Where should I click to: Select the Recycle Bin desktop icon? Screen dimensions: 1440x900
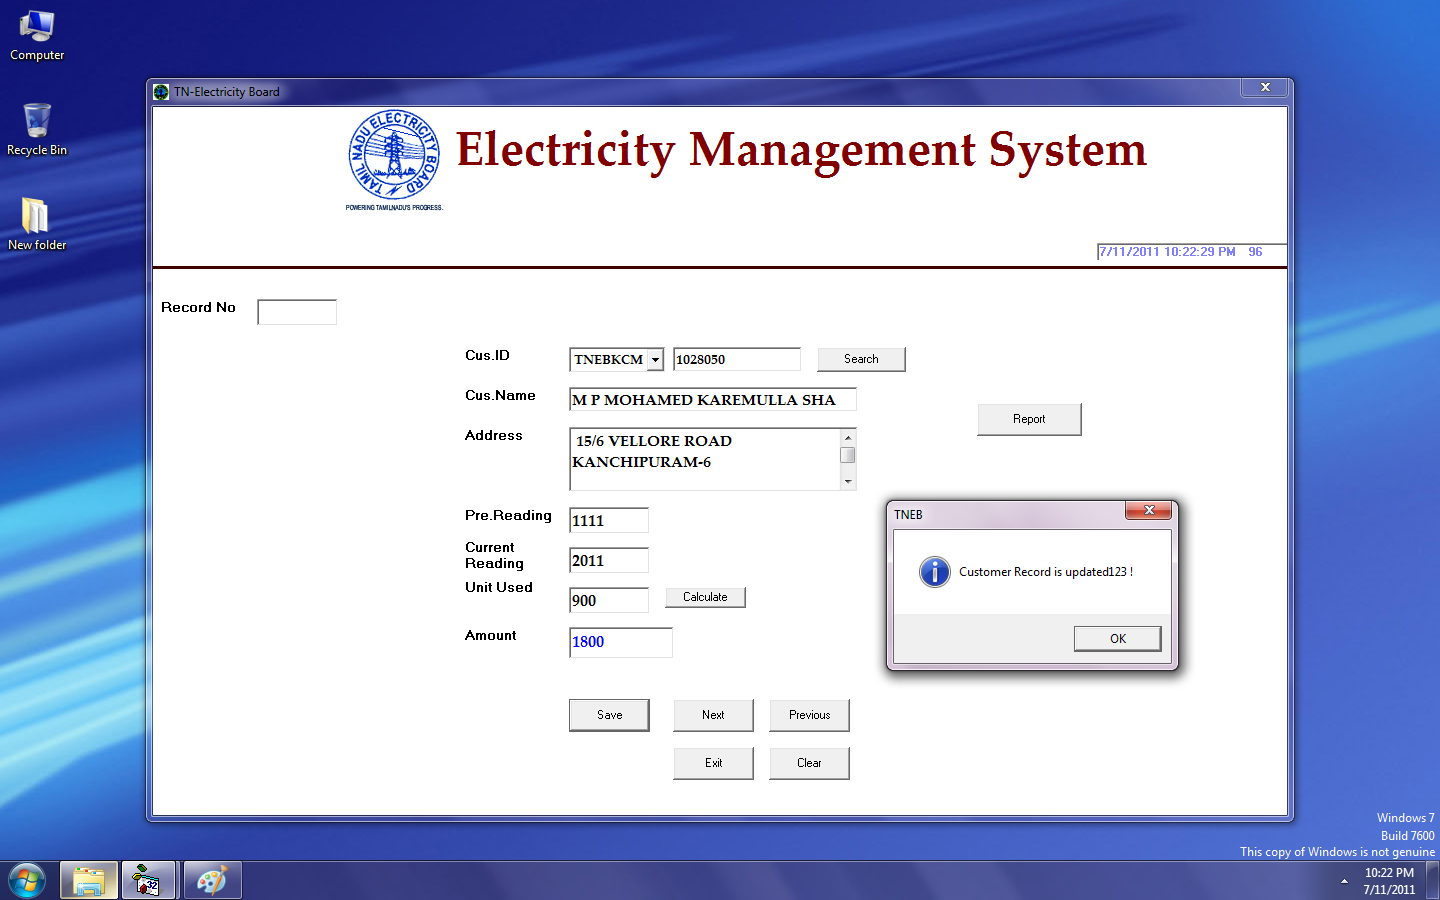pyautogui.click(x=37, y=129)
